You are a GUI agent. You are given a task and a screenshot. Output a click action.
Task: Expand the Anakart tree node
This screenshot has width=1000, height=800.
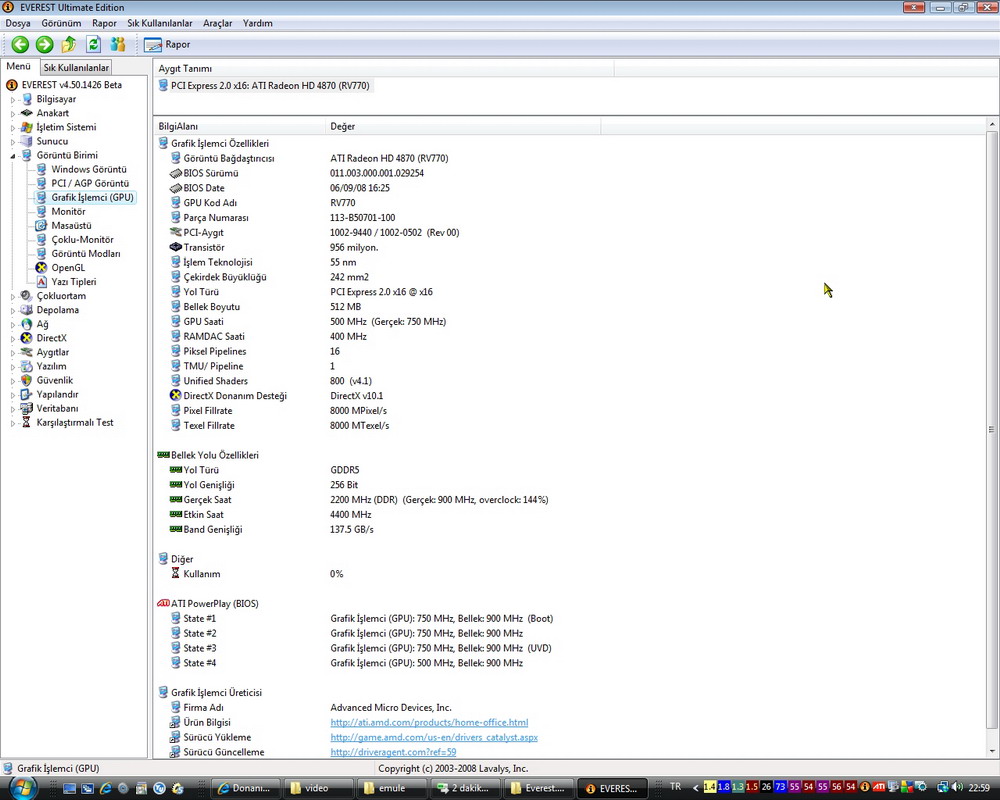click(12, 114)
